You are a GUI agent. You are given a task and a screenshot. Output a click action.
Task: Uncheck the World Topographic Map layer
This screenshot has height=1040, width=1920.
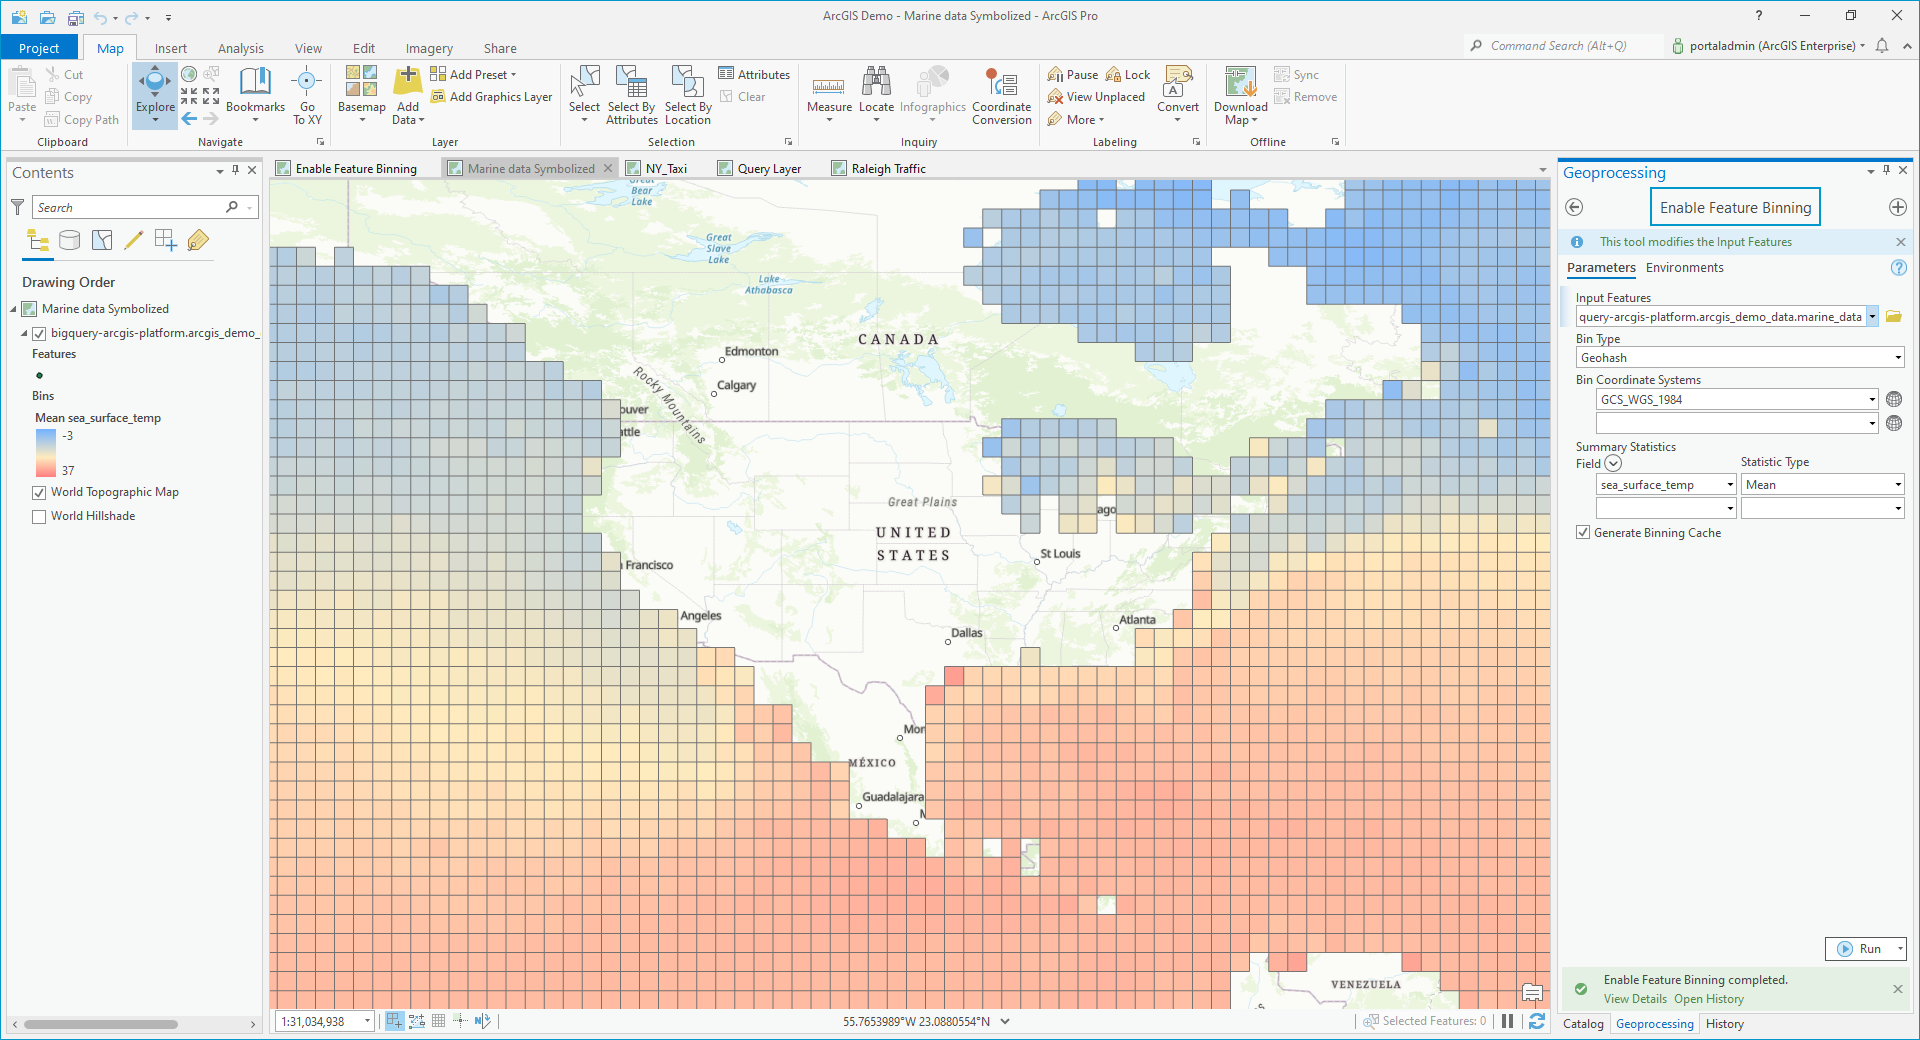39,492
